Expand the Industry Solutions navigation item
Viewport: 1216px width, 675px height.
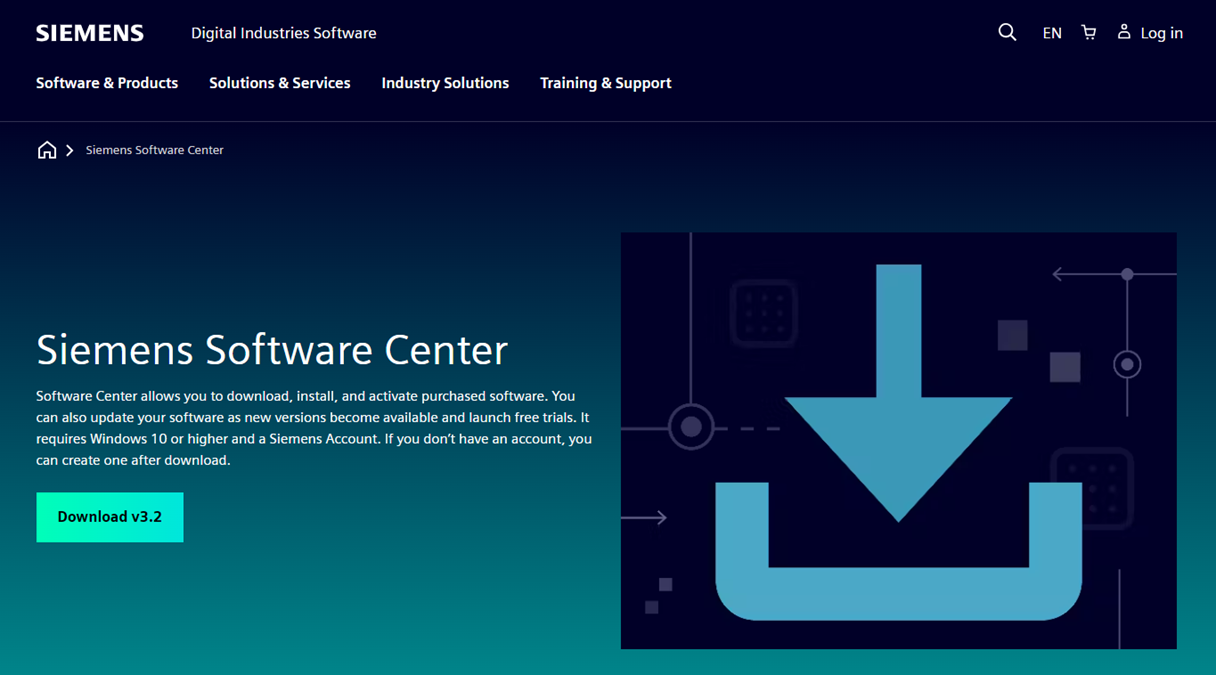pyautogui.click(x=445, y=83)
